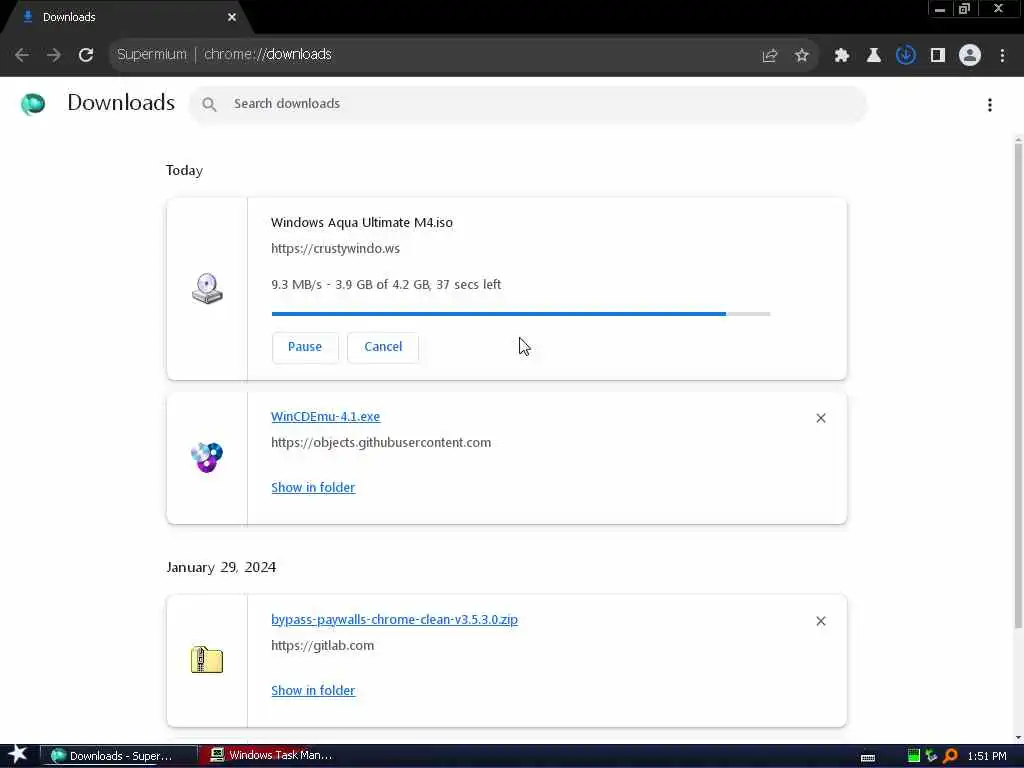Remove WinCDEmu-4.1.exe from the list
The height and width of the screenshot is (768, 1024).
click(x=821, y=418)
